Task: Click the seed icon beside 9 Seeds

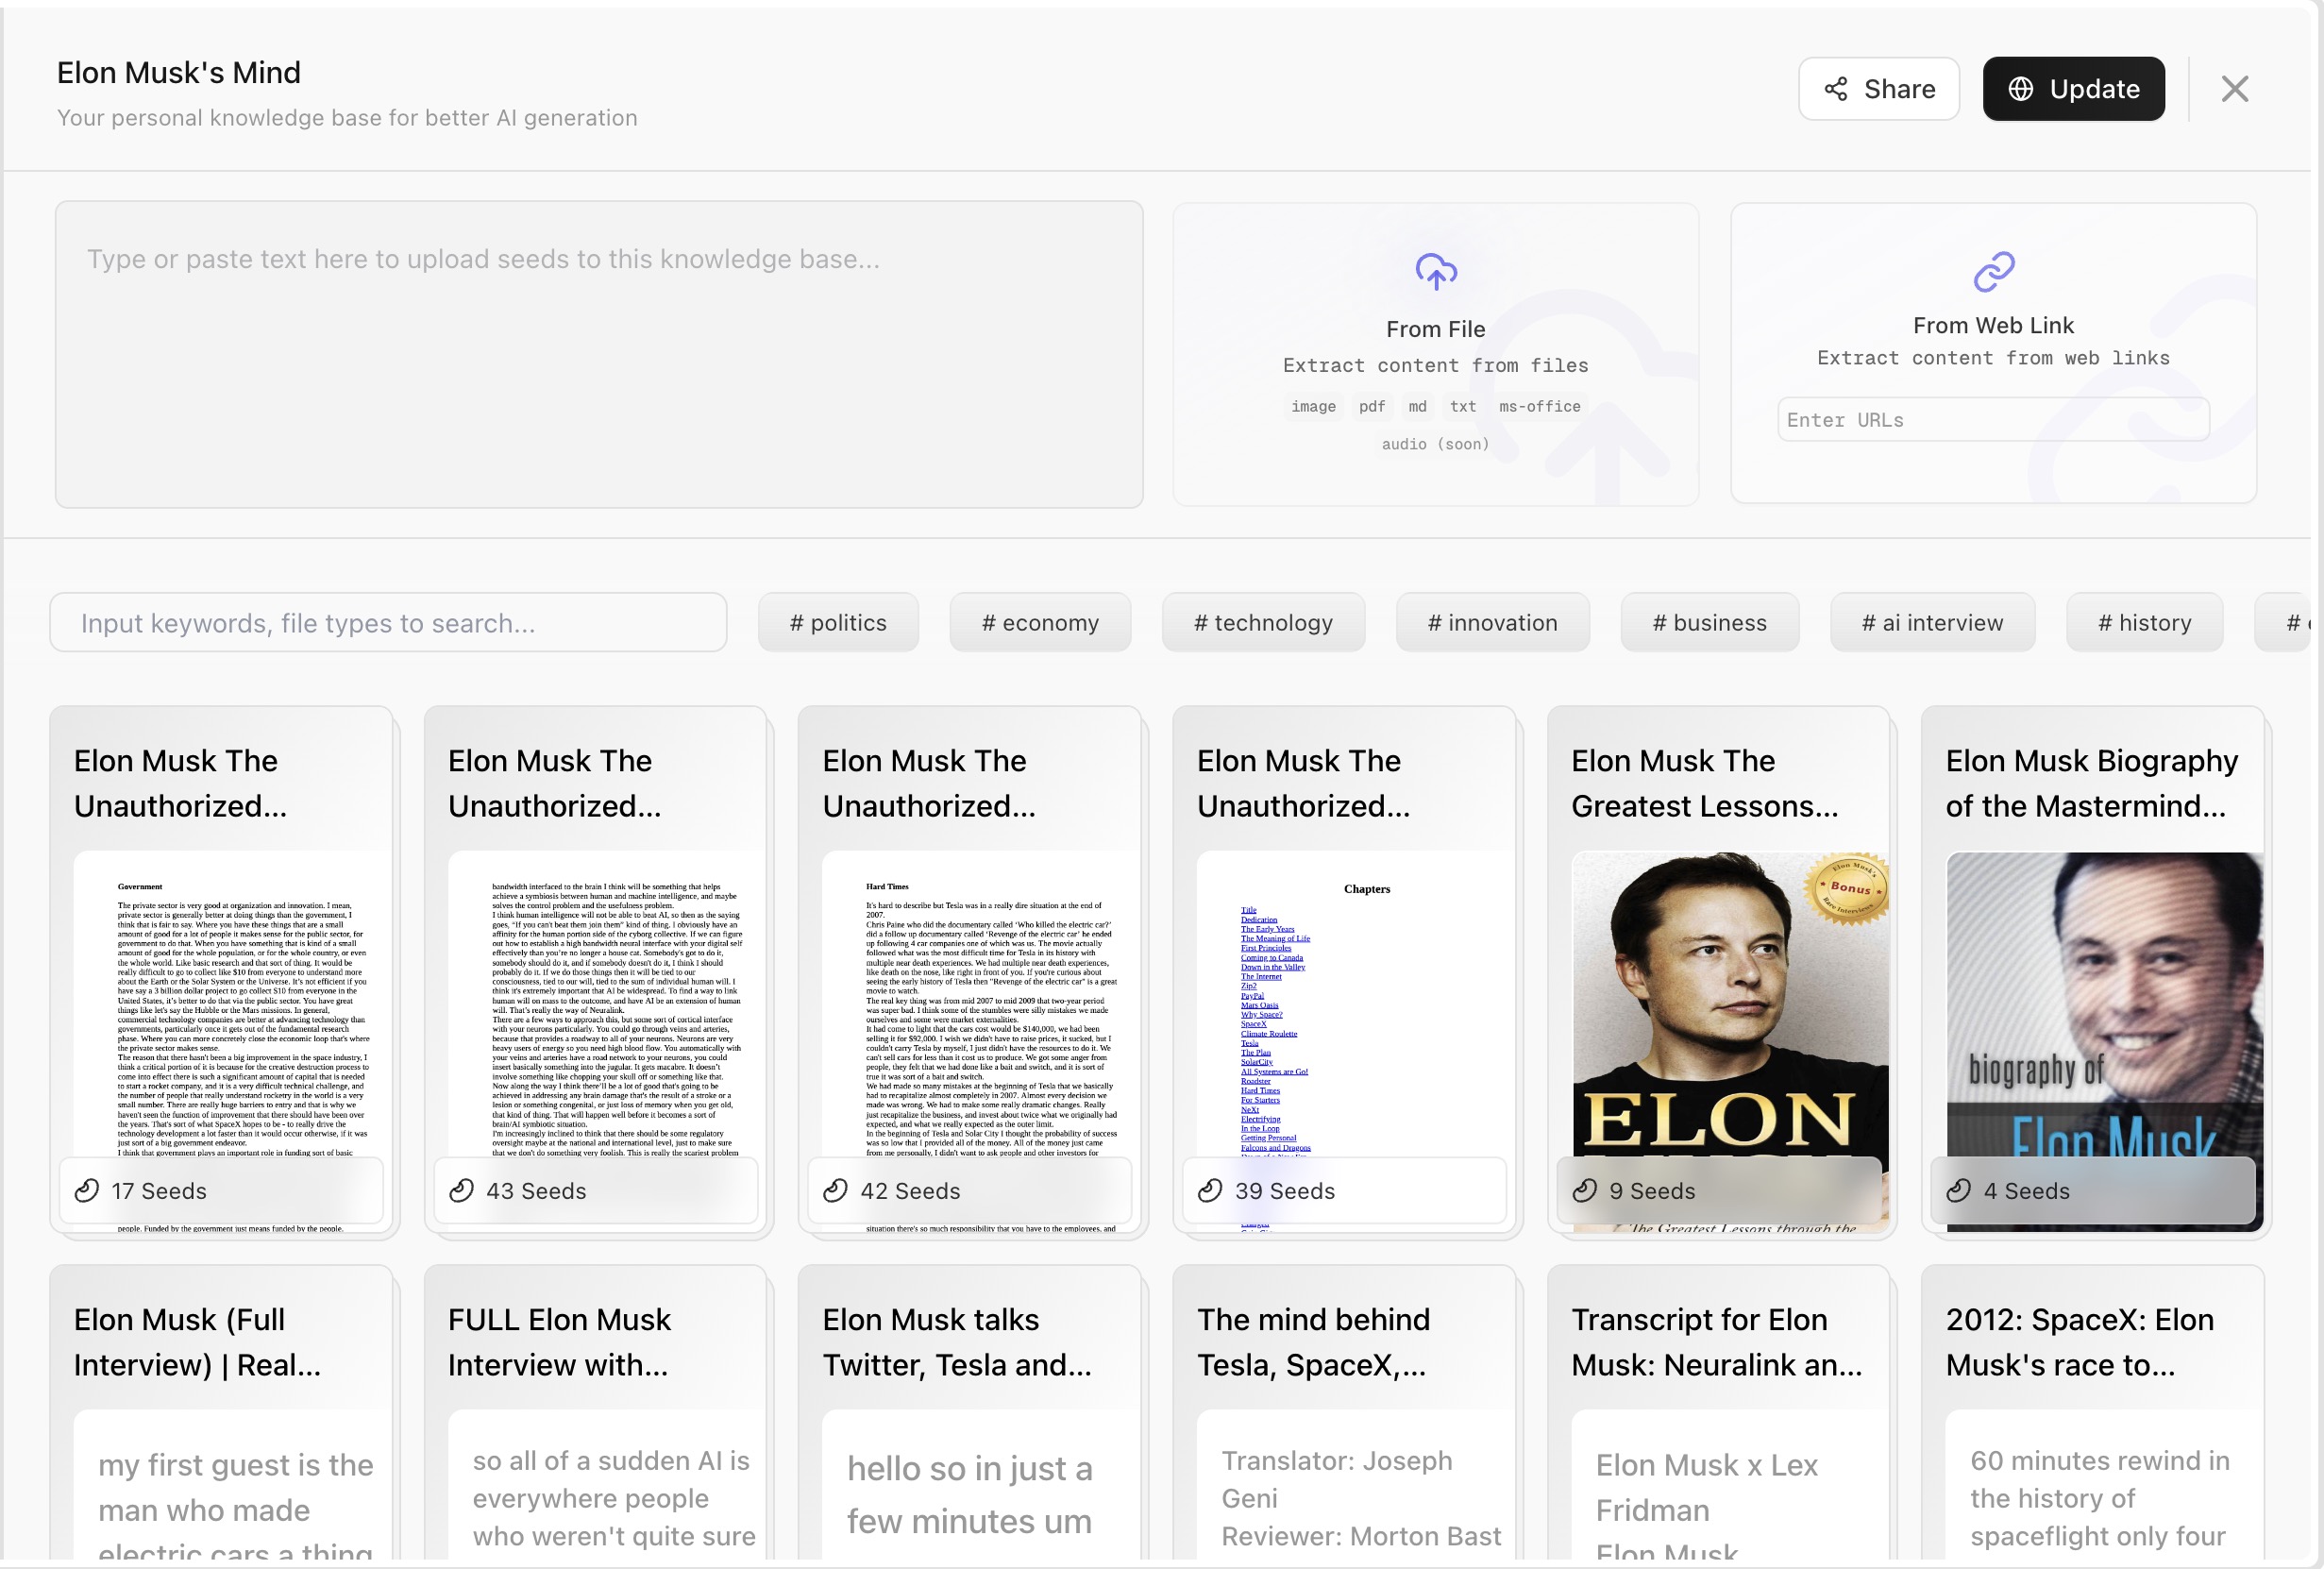Action: pyautogui.click(x=1584, y=1190)
